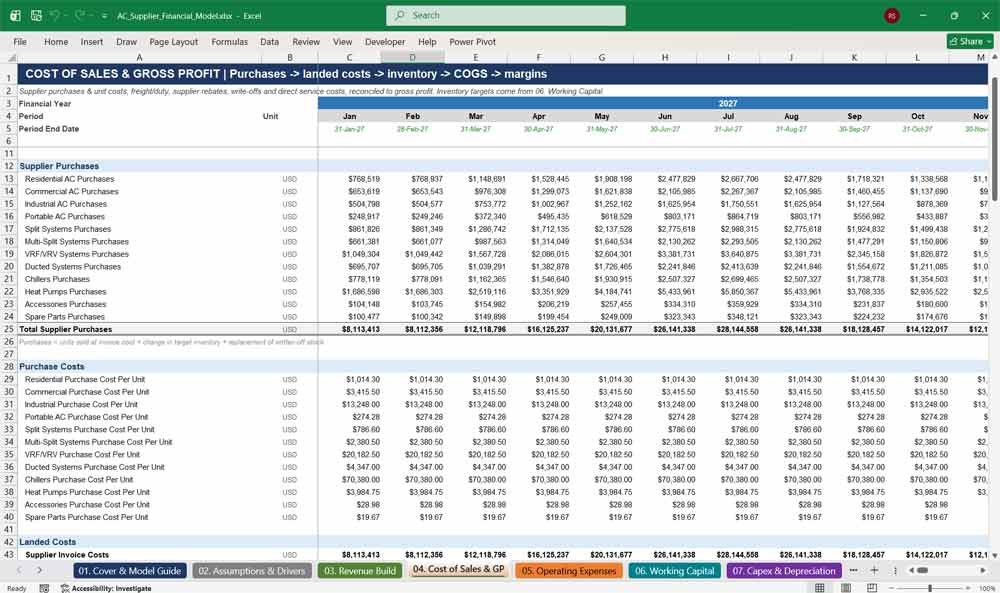1000x593 pixels.
Task: Click the sheet tab bar split handle
Action: (x=895, y=571)
